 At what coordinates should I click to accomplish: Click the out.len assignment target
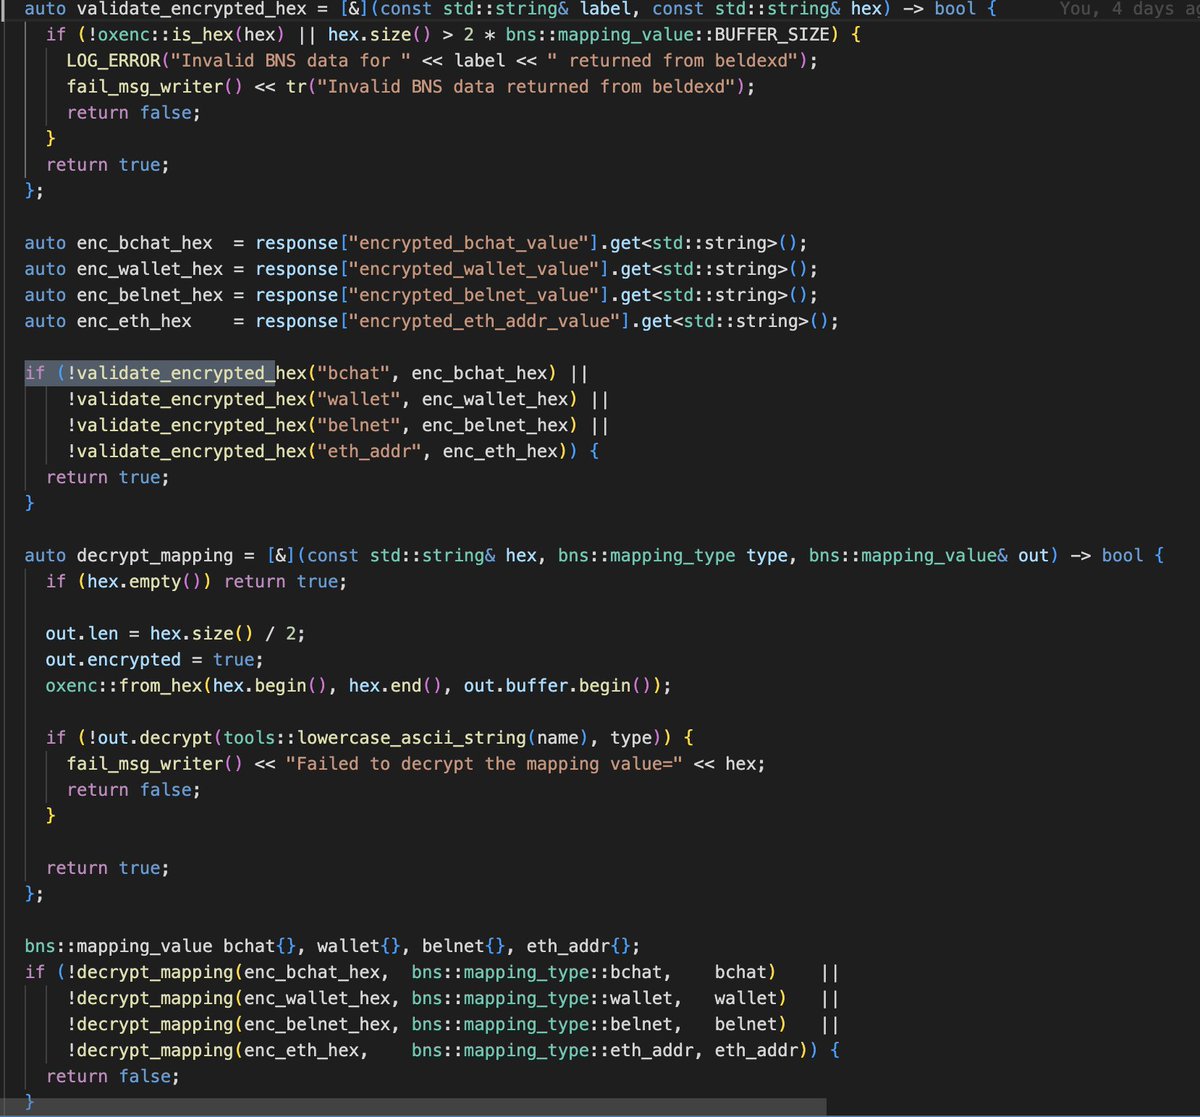point(82,633)
